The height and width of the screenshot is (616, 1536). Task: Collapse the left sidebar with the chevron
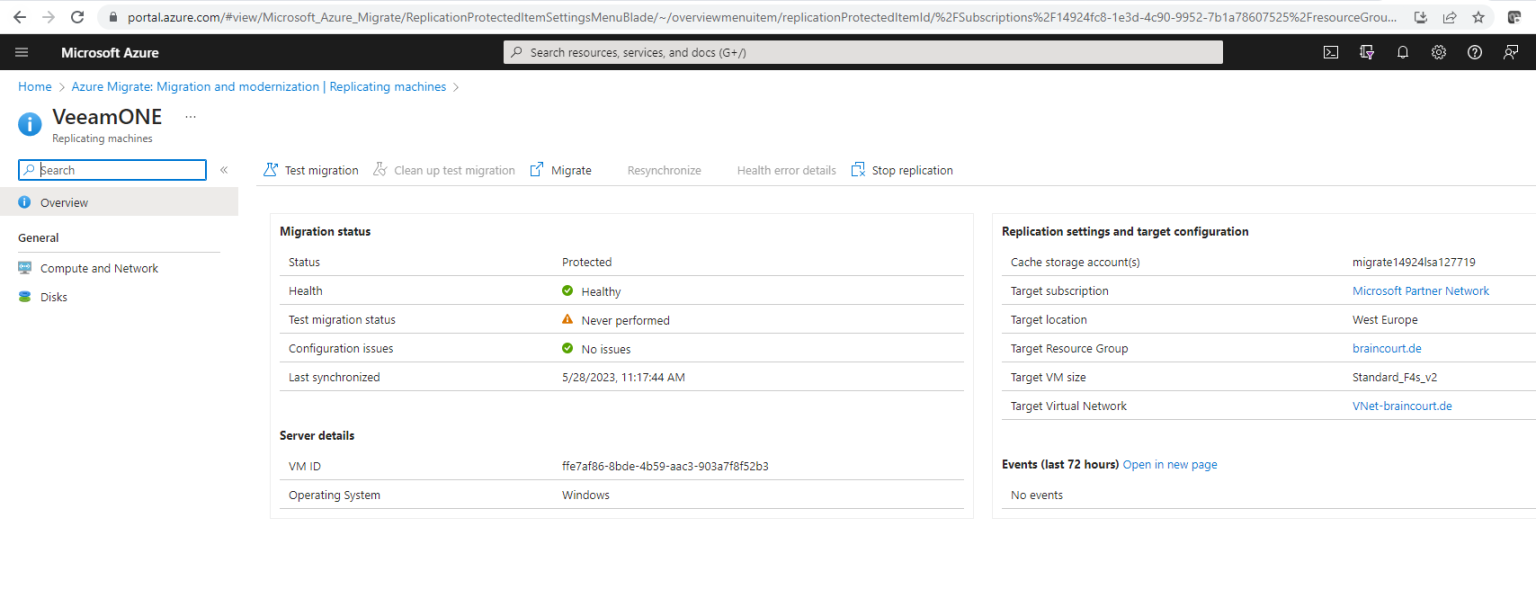224,170
